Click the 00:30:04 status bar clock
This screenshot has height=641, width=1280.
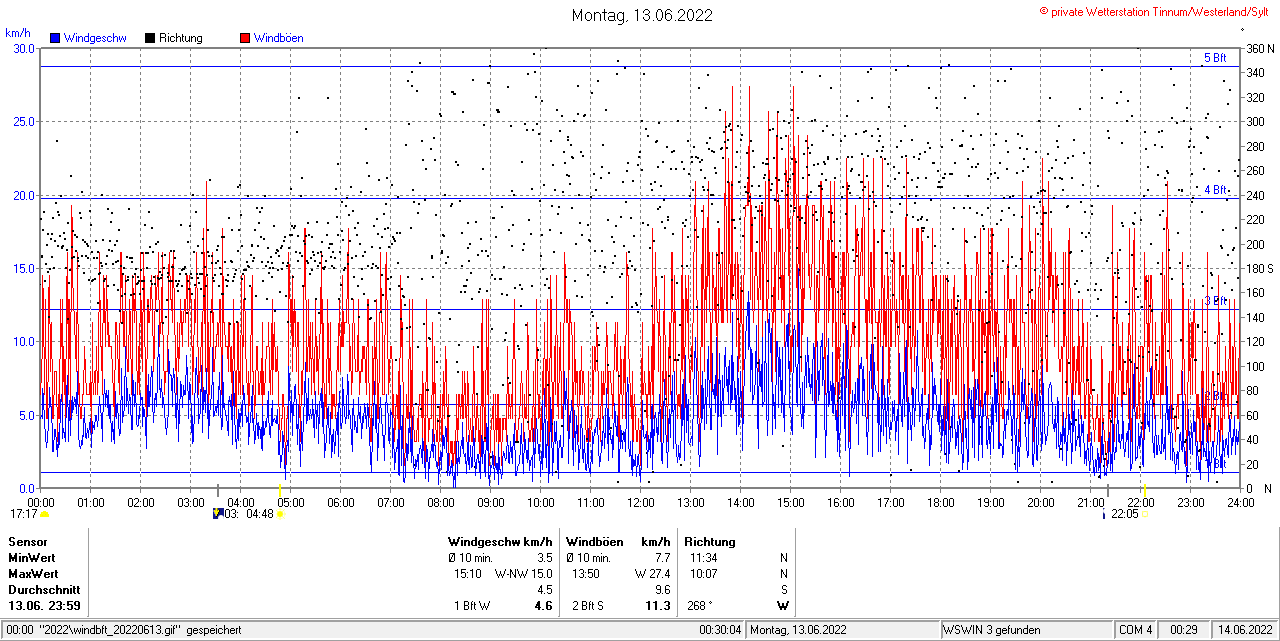(721, 630)
